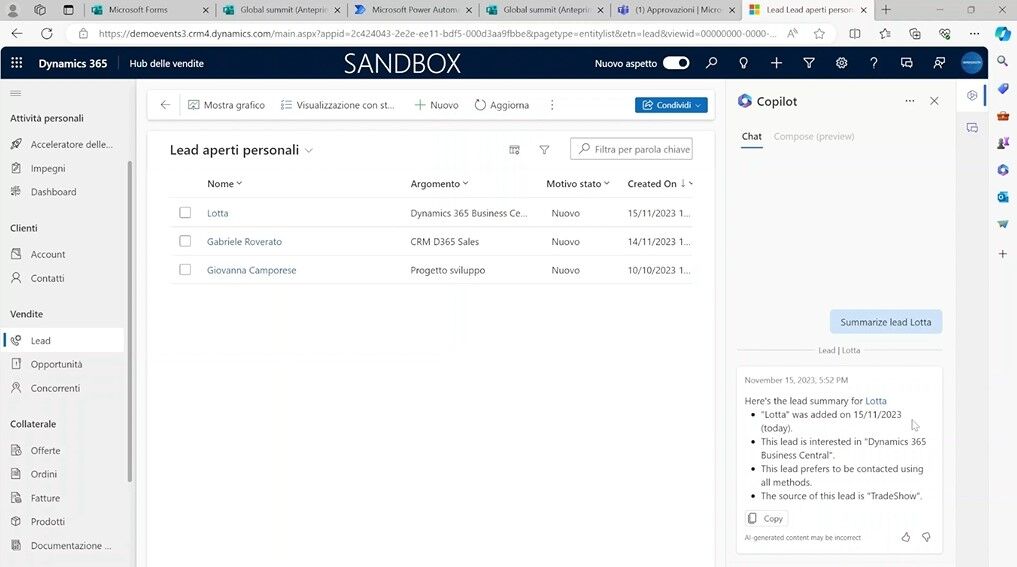Screen dimensions: 1017x567
Task: Click the plus icon for quick create
Action: click(776, 63)
